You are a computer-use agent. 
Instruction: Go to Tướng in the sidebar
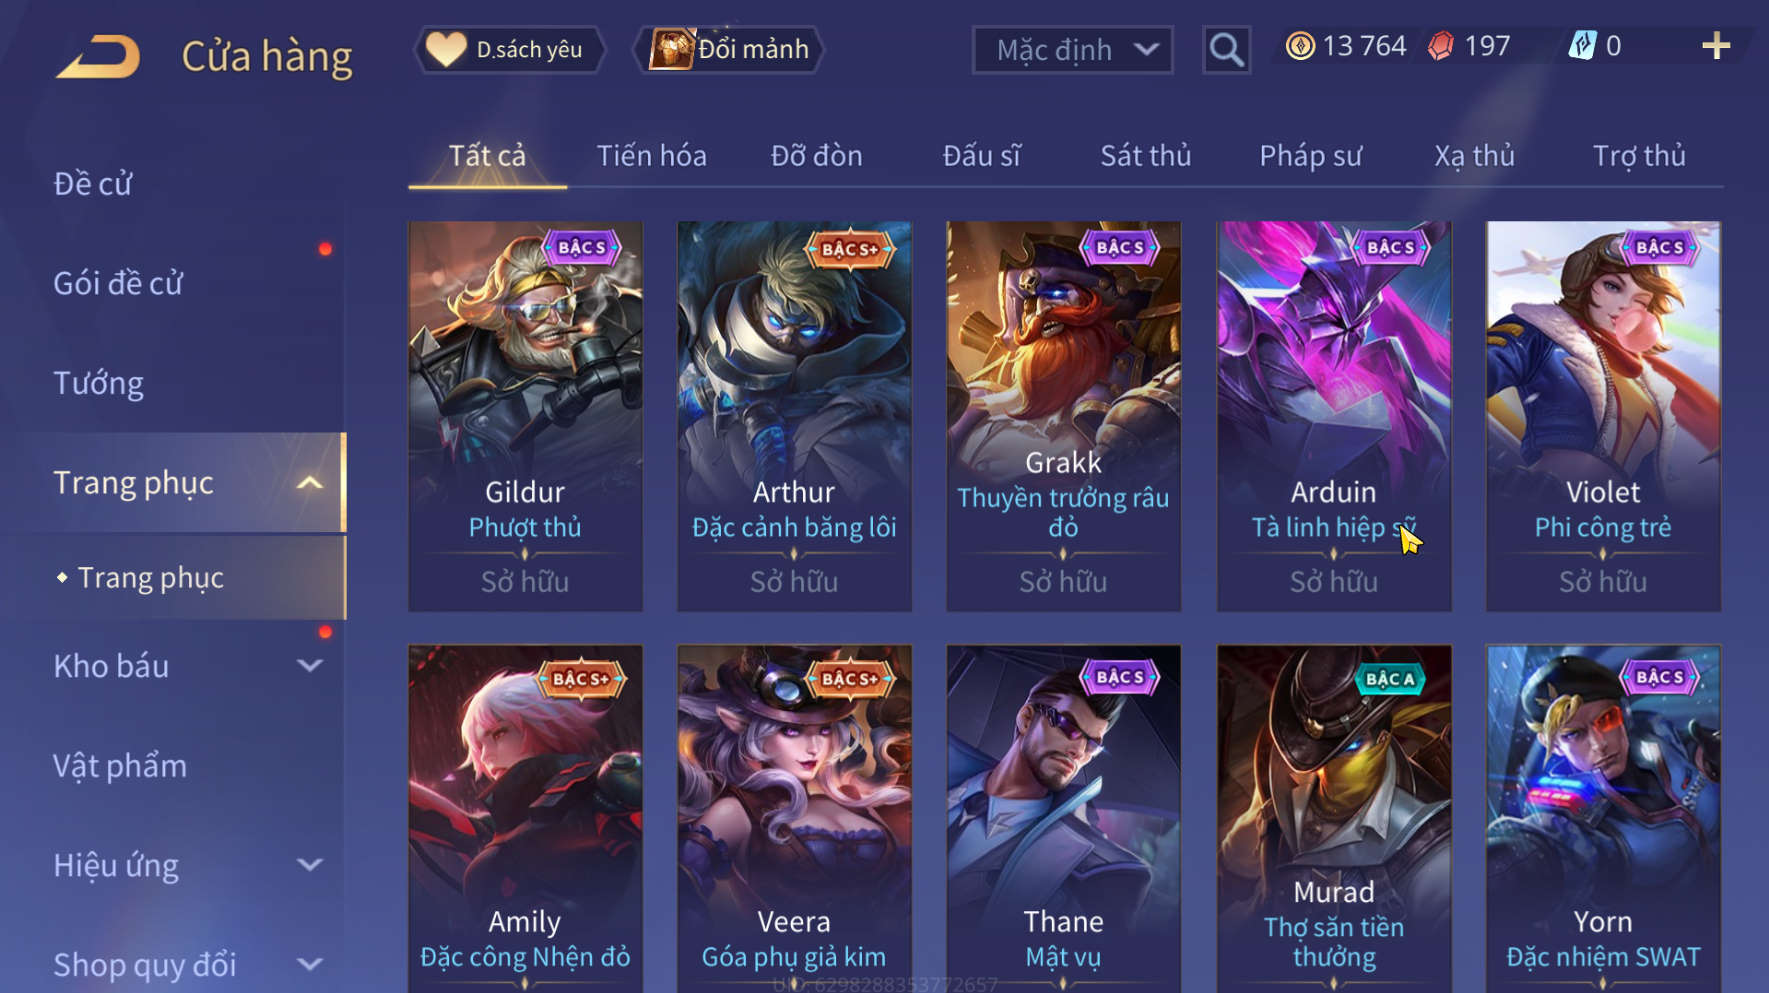(x=98, y=384)
